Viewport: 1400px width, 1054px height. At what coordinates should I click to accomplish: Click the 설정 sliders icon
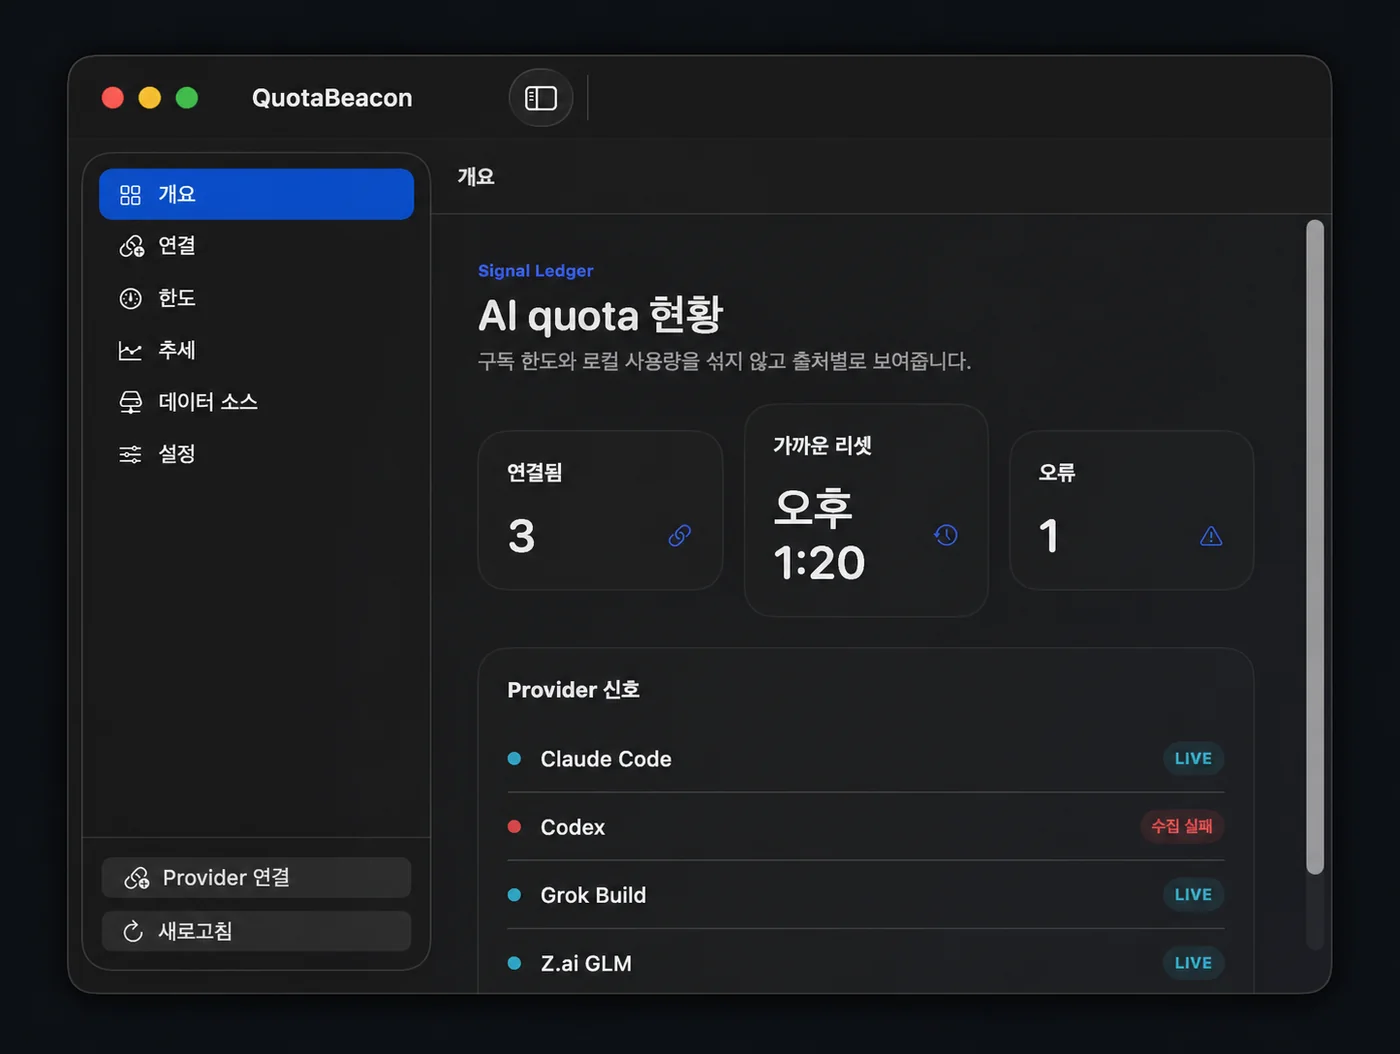click(x=130, y=454)
